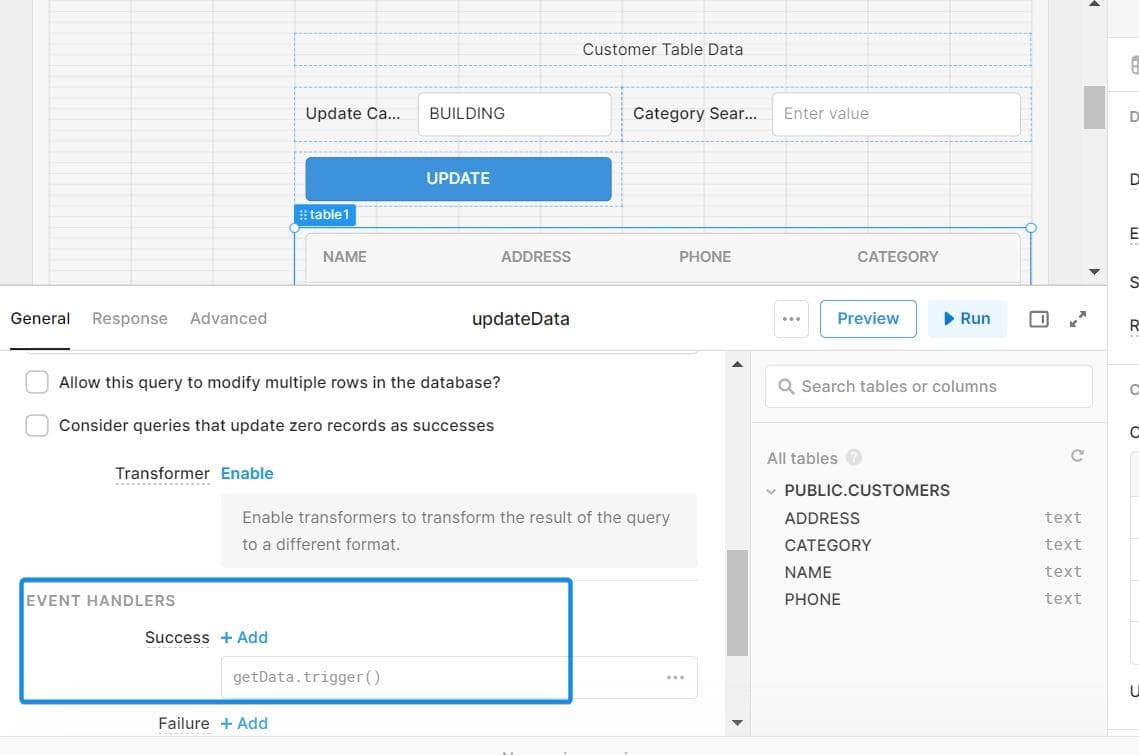Grab the table1 drag handle label
The height and width of the screenshot is (755, 1139).
pyautogui.click(x=324, y=215)
